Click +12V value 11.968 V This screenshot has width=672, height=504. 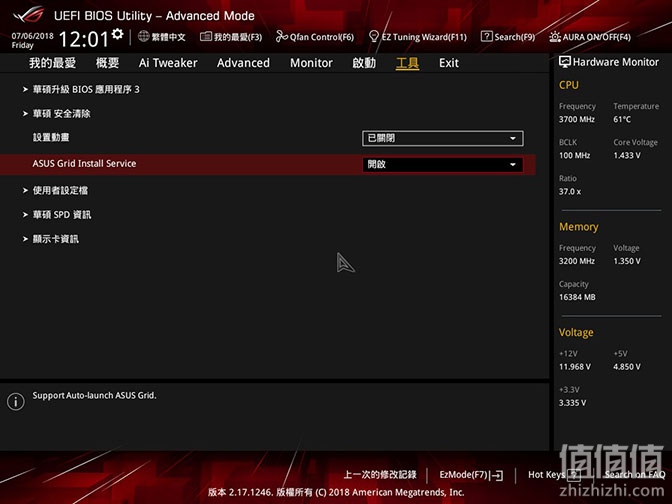pos(575,367)
